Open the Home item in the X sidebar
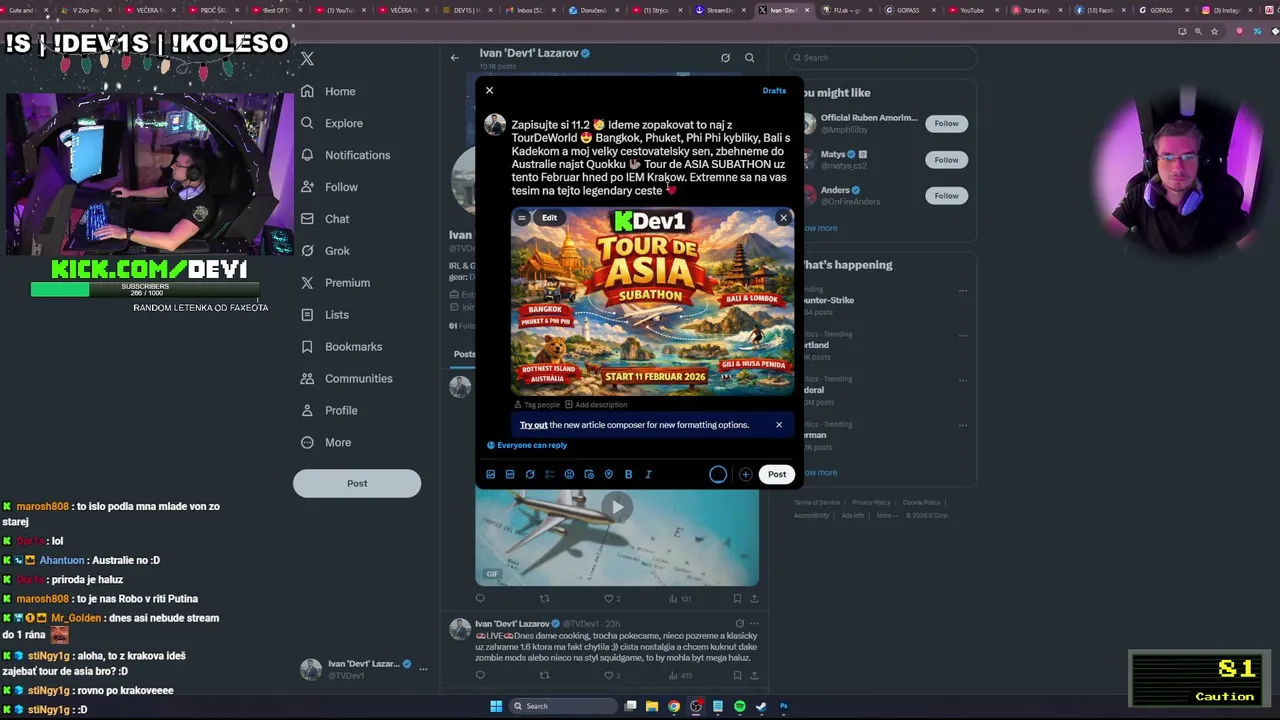 328,91
